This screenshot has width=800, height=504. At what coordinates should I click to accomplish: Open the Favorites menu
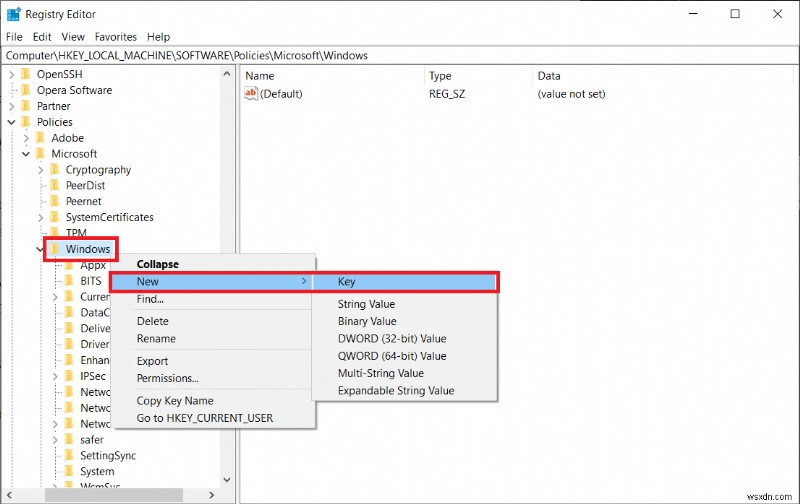coord(116,37)
